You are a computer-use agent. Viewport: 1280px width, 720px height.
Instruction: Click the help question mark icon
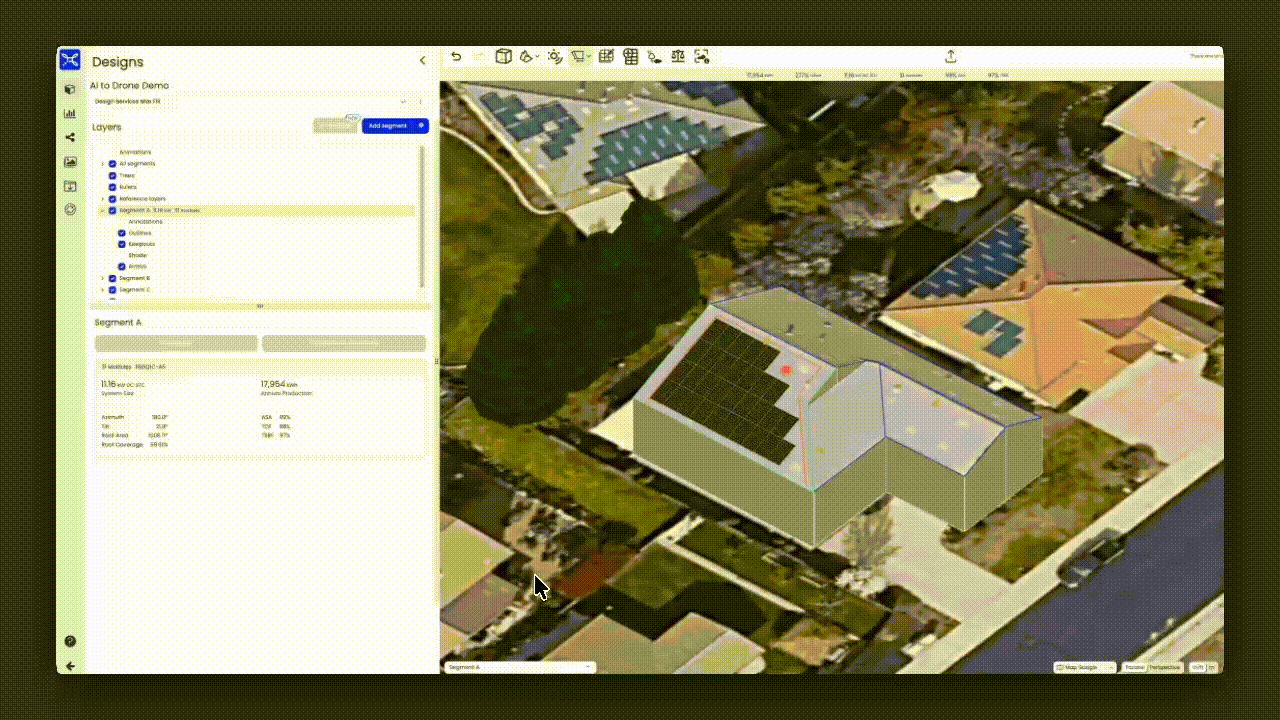70,641
